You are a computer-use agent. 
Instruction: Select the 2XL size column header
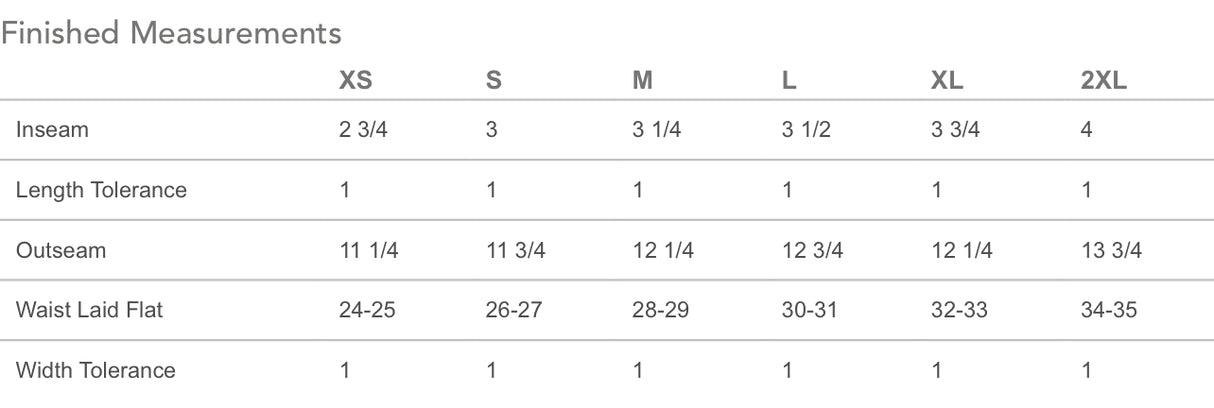[1103, 82]
